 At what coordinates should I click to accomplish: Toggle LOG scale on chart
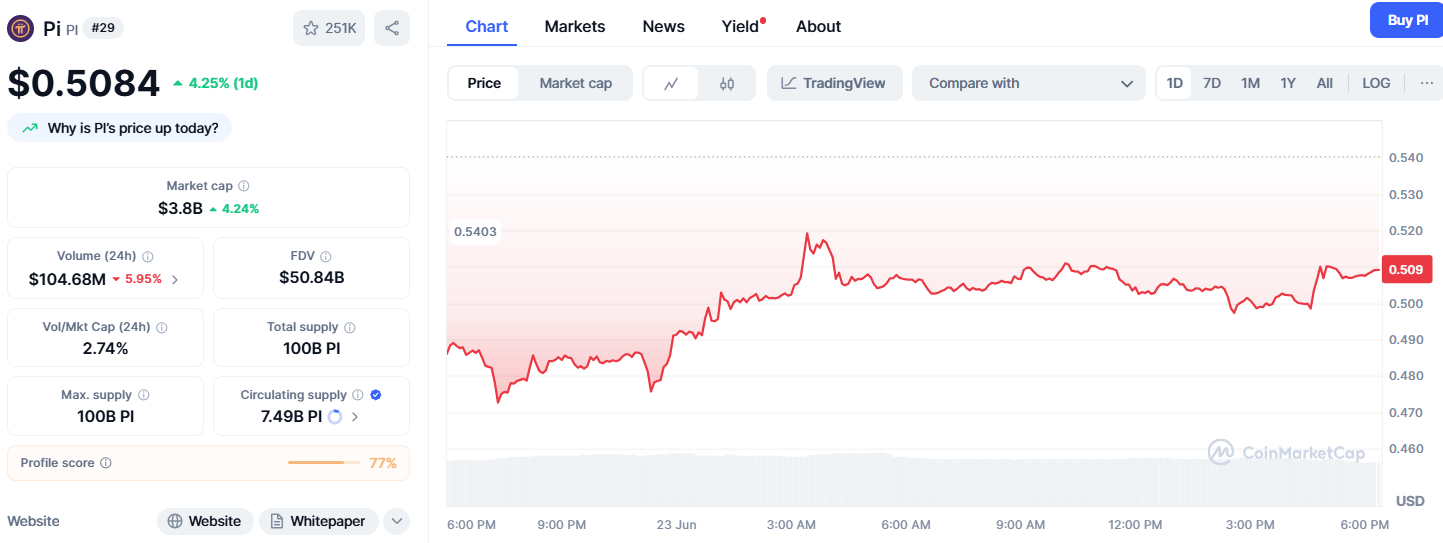click(1376, 83)
